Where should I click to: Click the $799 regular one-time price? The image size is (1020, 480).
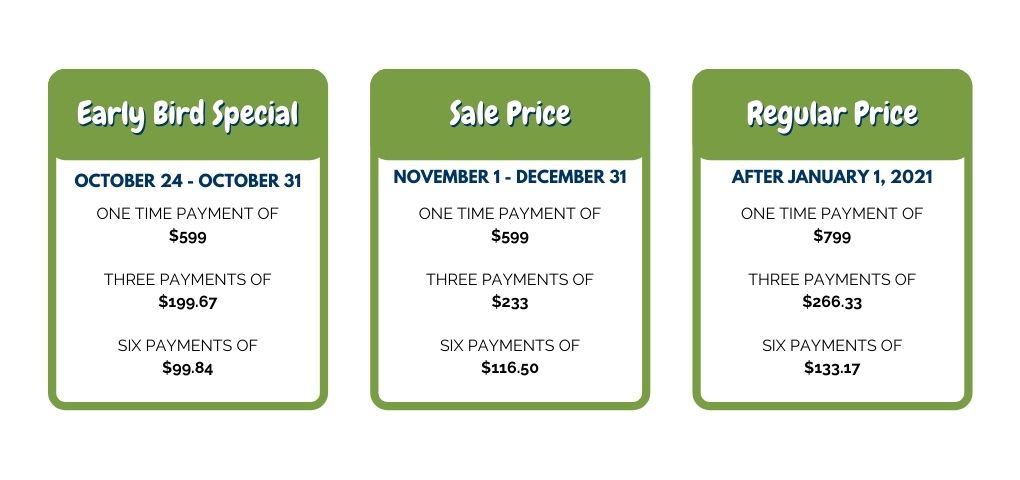click(832, 236)
